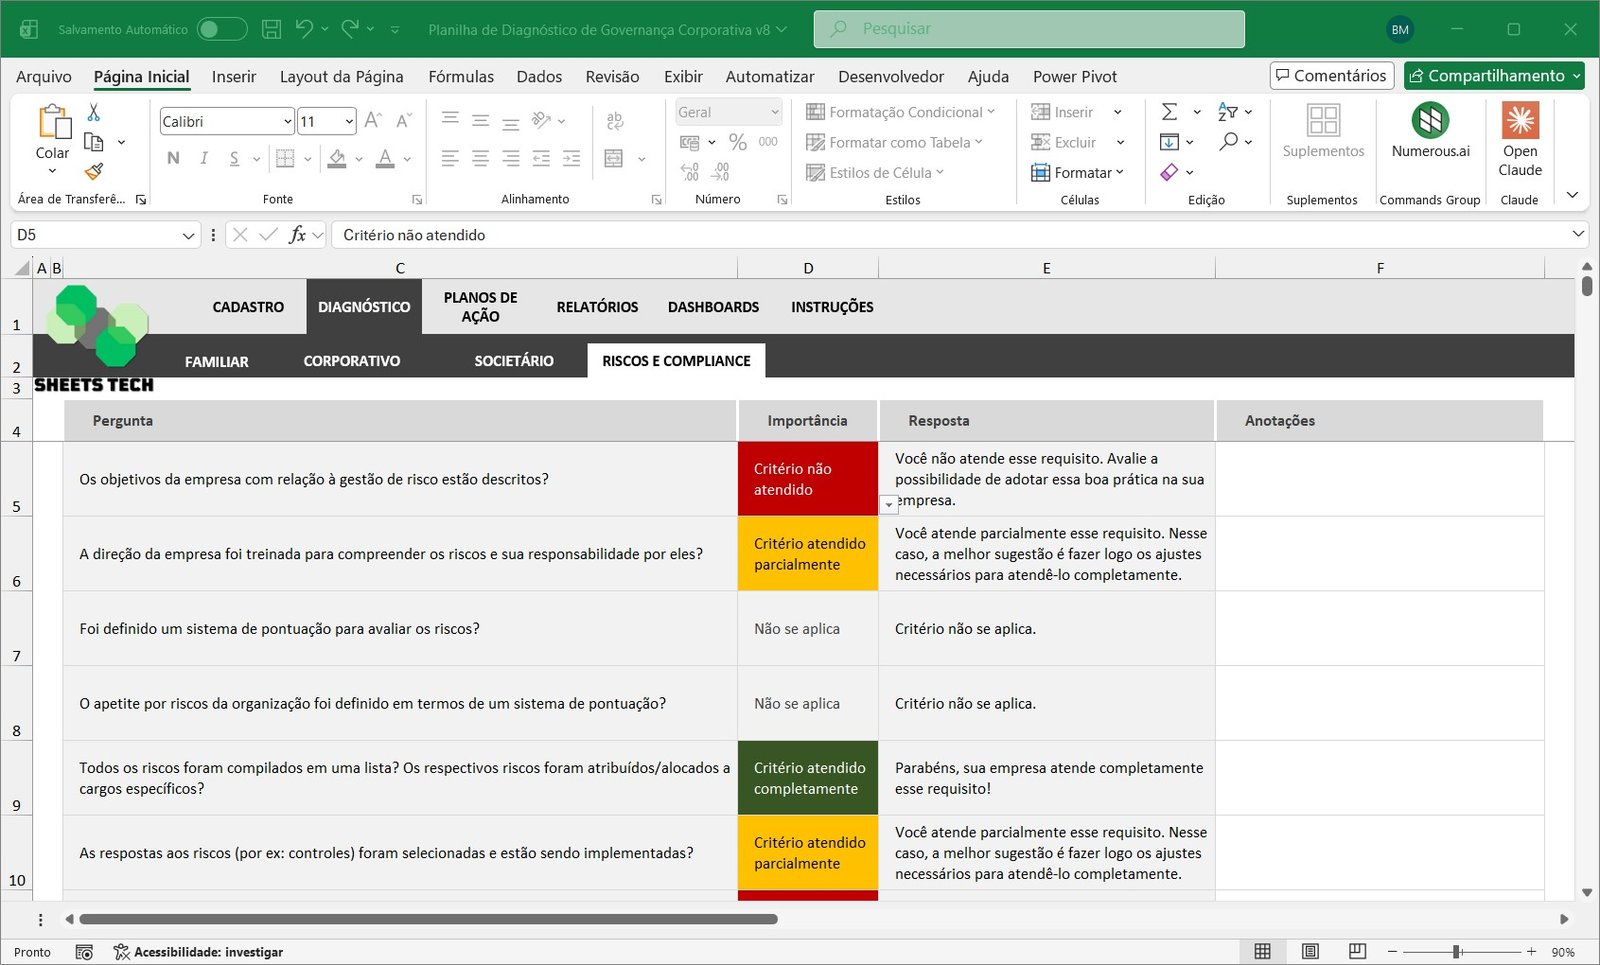1600x965 pixels.
Task: Click the Save disk icon
Action: [x=271, y=29]
